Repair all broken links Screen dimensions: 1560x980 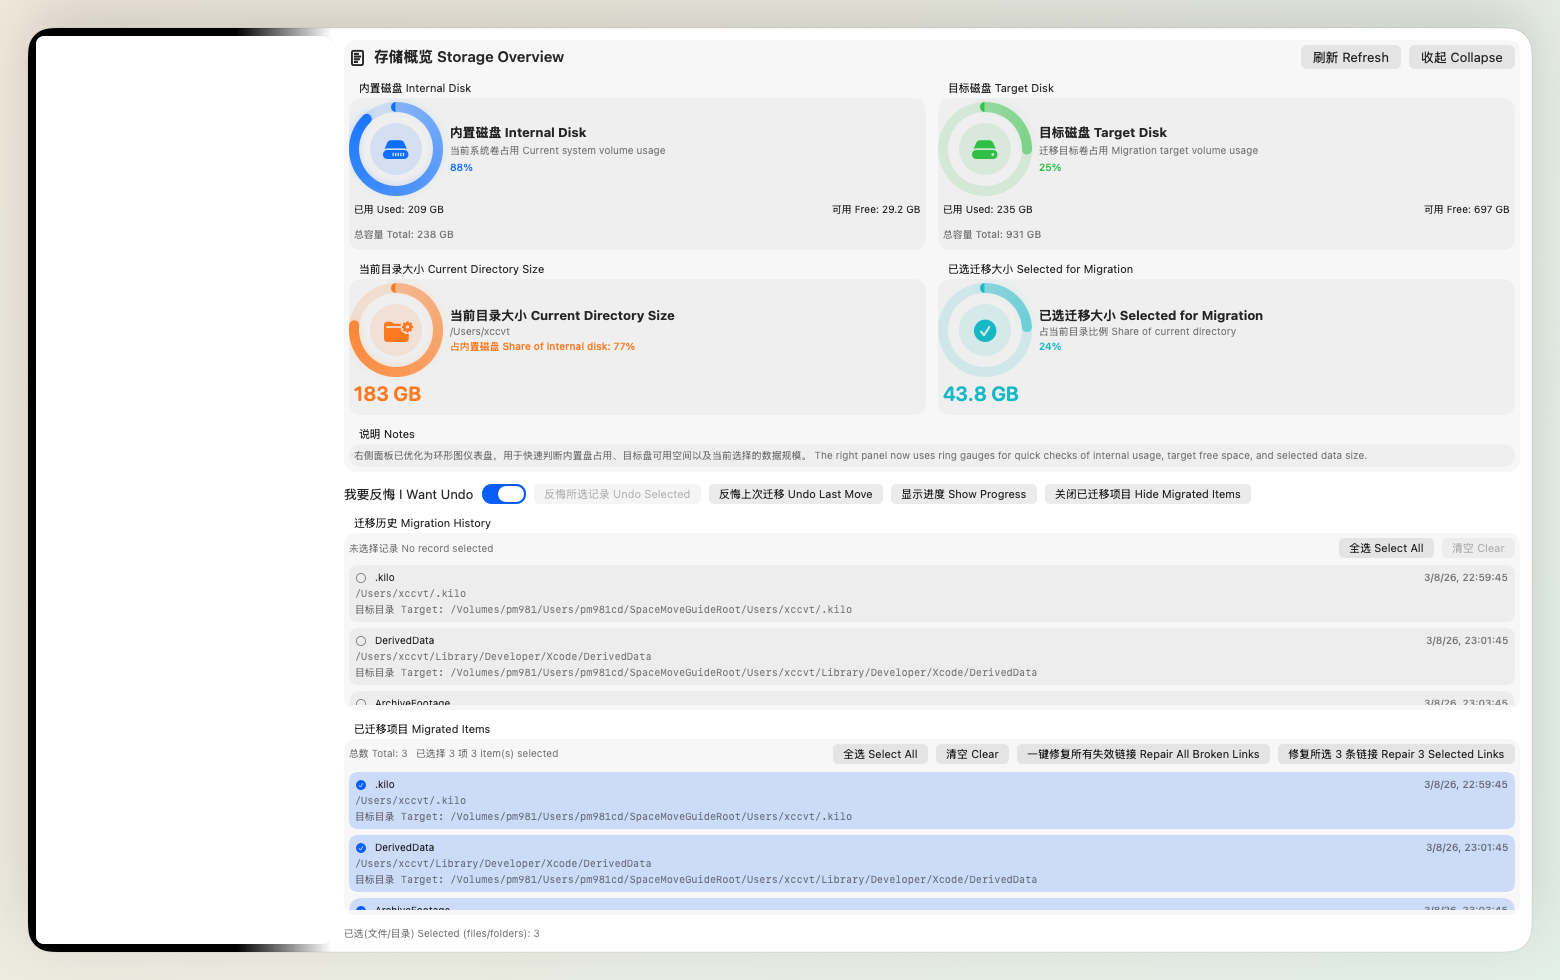(x=1142, y=753)
